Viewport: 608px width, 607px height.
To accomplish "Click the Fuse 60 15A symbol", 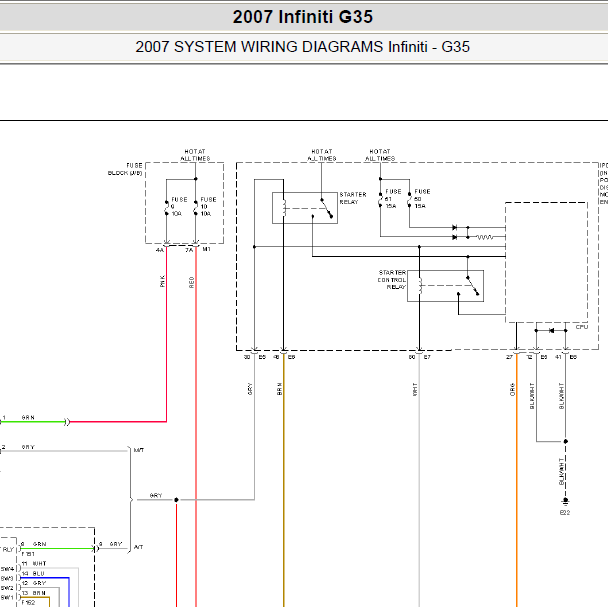I will click(x=409, y=200).
